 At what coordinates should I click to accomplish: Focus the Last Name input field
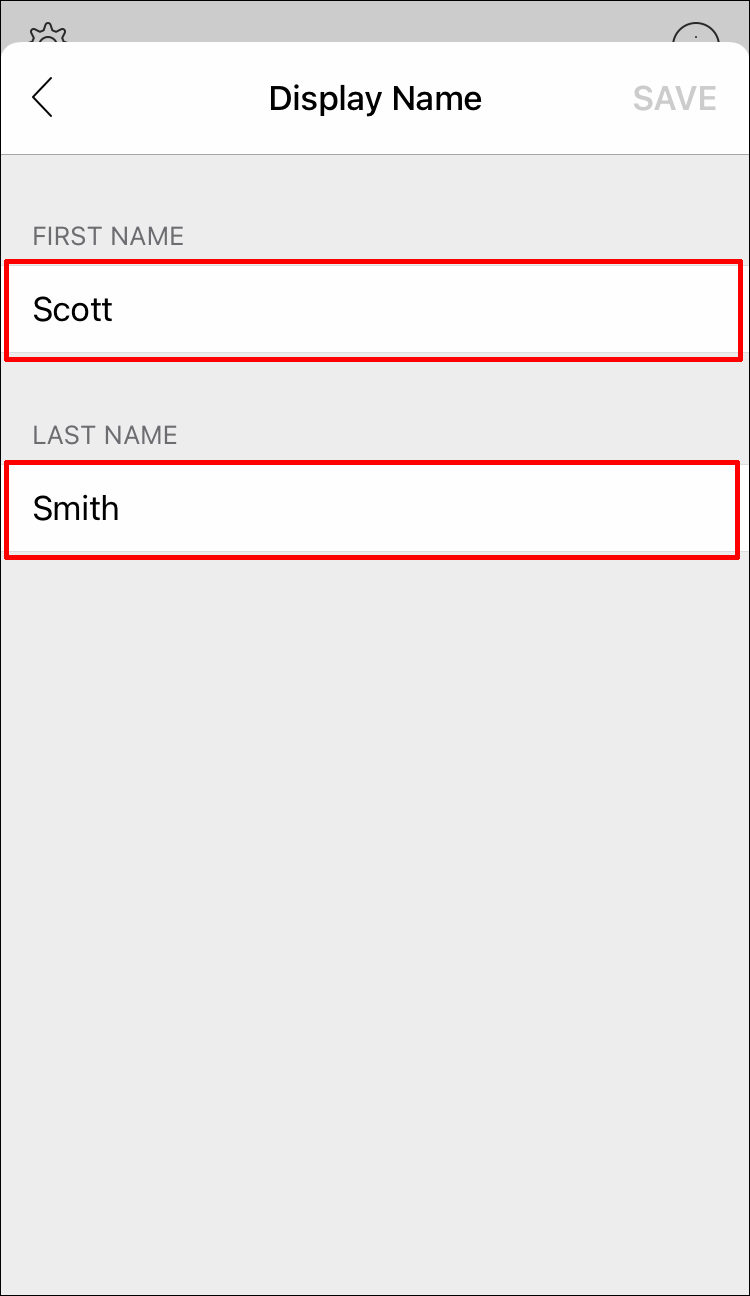[374, 508]
